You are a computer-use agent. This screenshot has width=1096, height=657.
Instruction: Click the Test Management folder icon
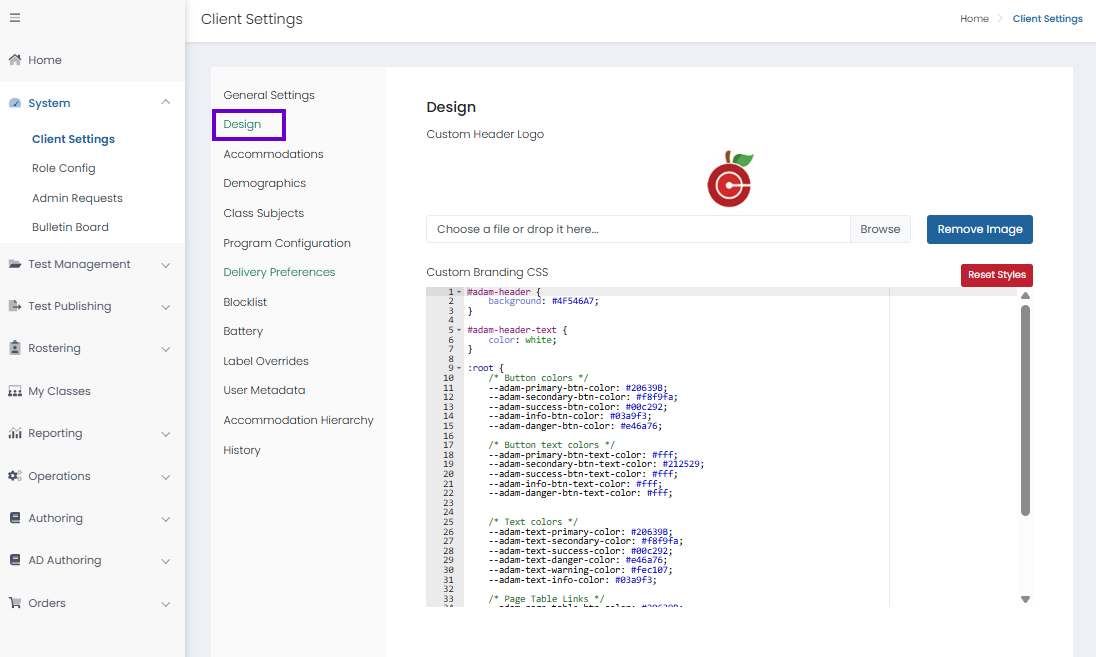15,264
